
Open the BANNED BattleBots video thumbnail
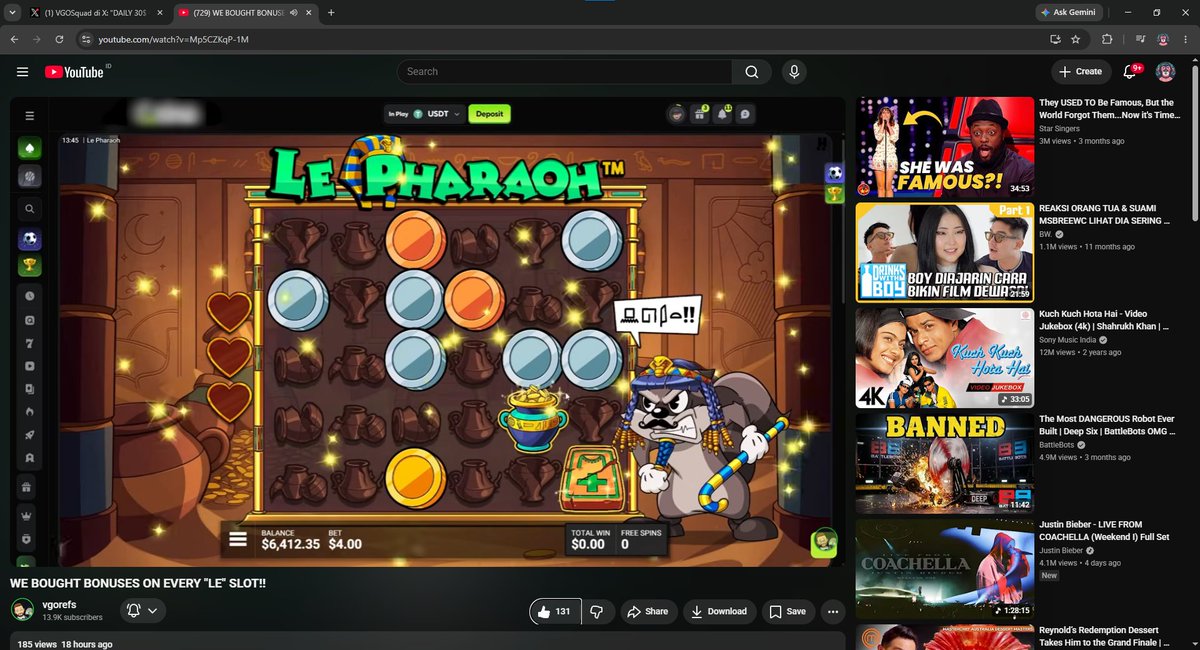point(944,464)
